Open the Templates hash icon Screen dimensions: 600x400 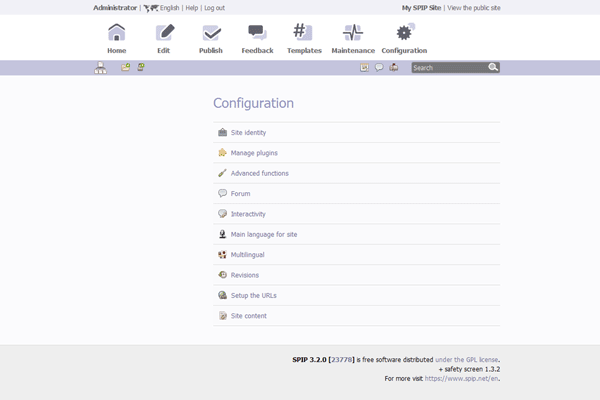(304, 33)
